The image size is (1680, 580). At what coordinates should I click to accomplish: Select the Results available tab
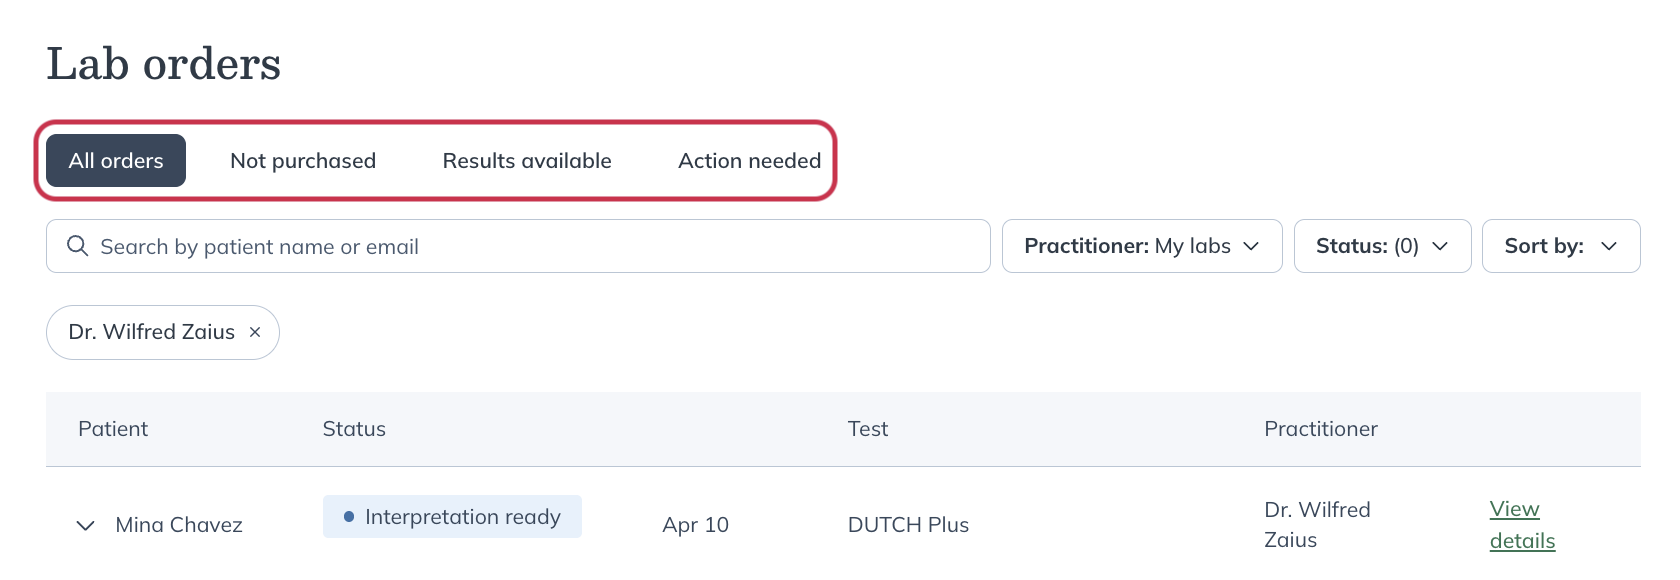pos(527,160)
